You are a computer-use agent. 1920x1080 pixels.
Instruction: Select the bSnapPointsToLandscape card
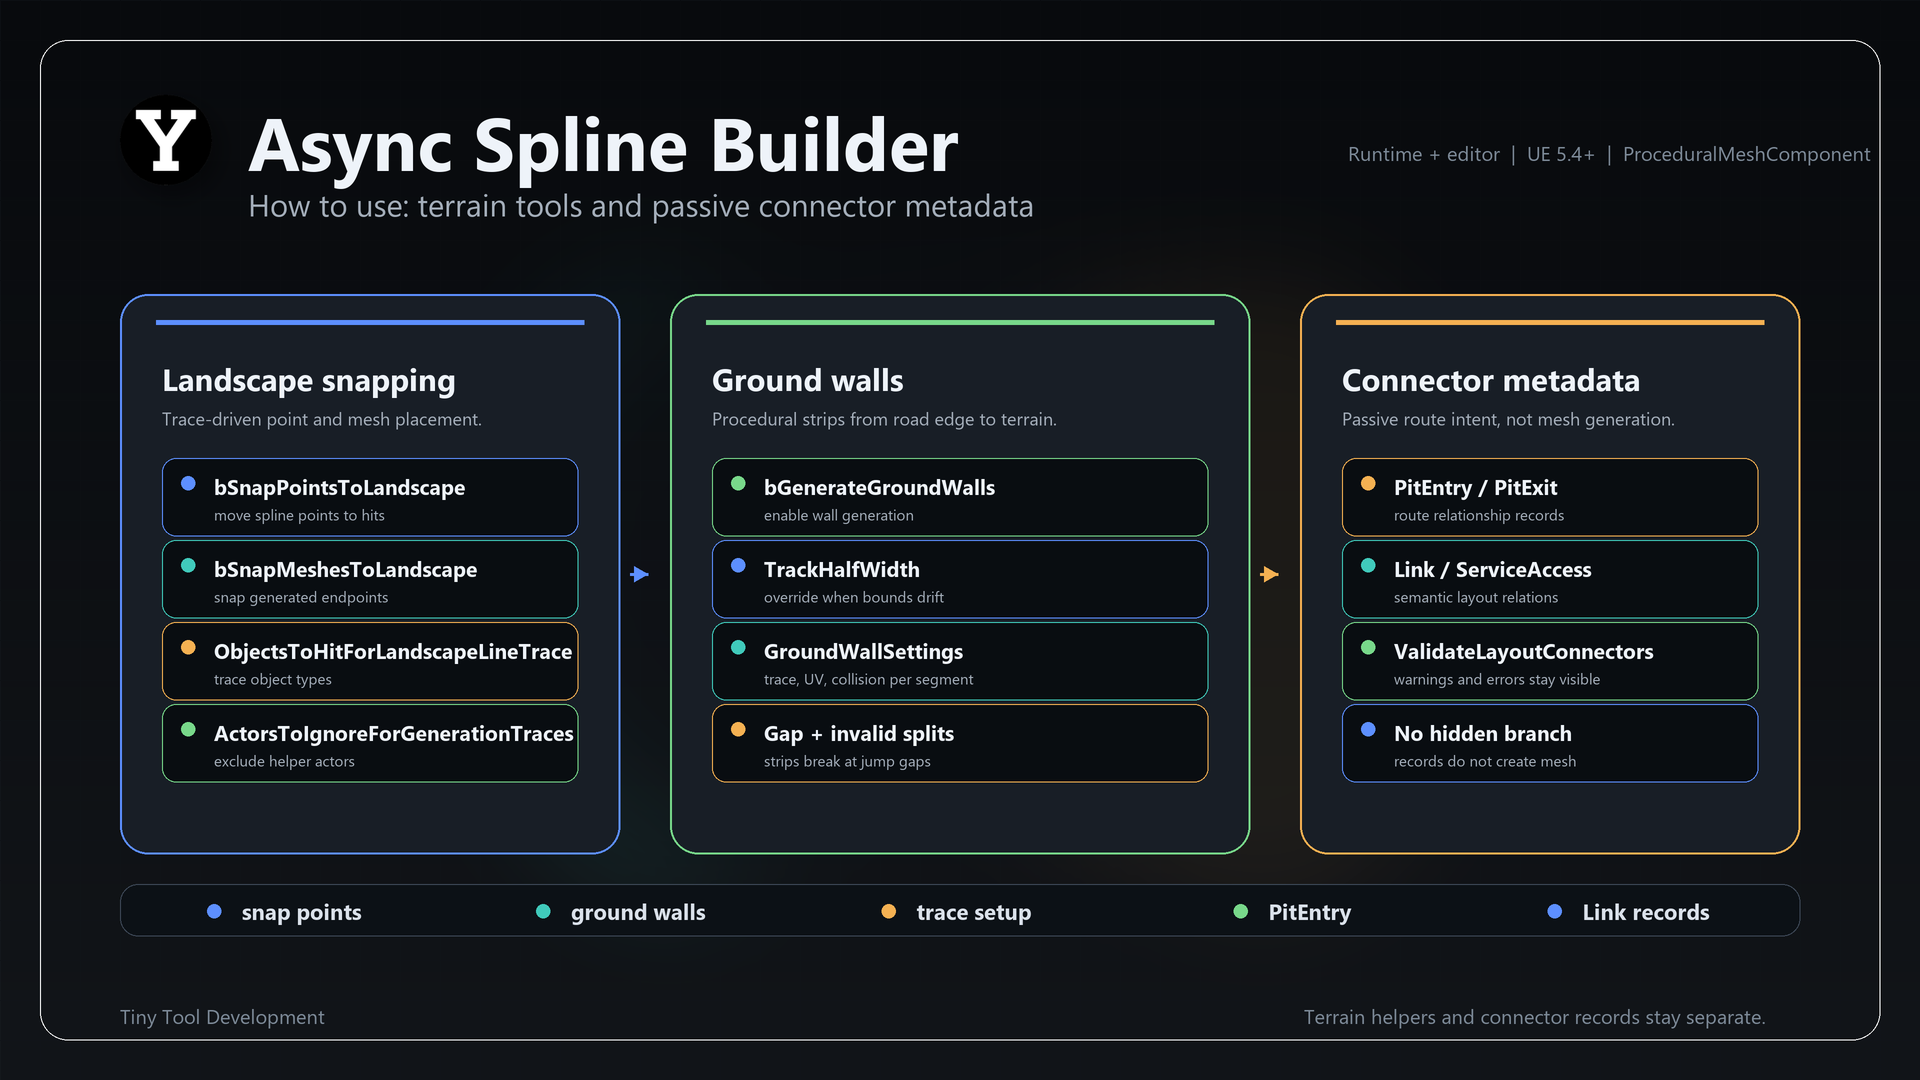(370, 497)
